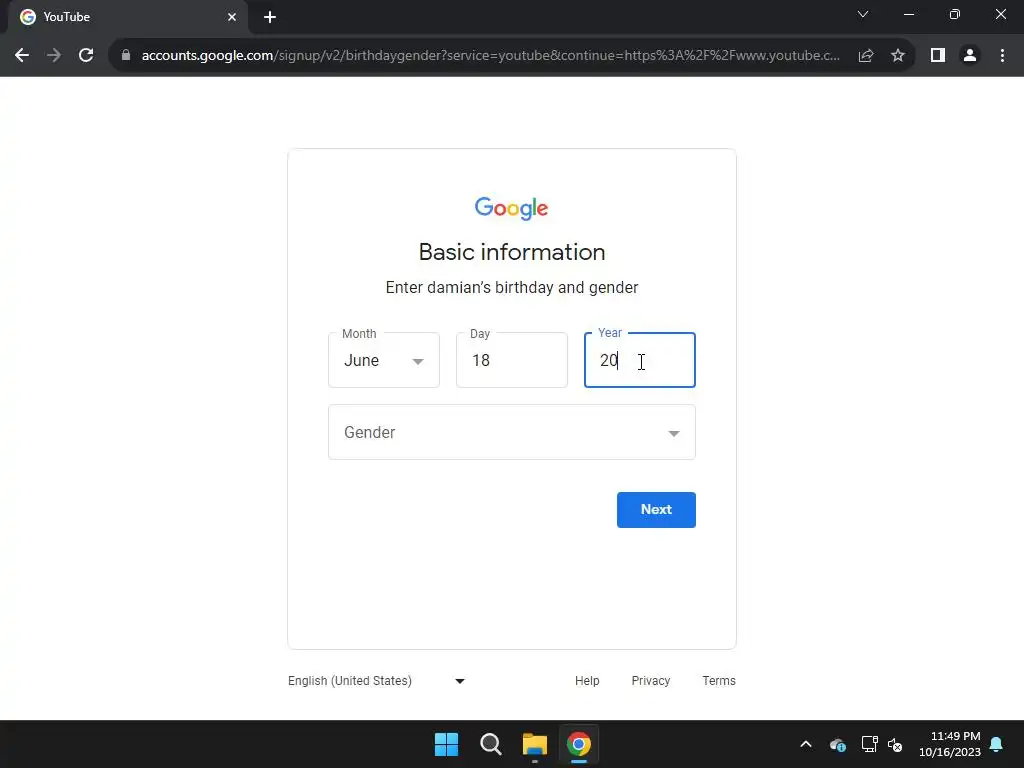The height and width of the screenshot is (768, 1024).
Task: Expand the Gender dropdown
Action: [511, 432]
